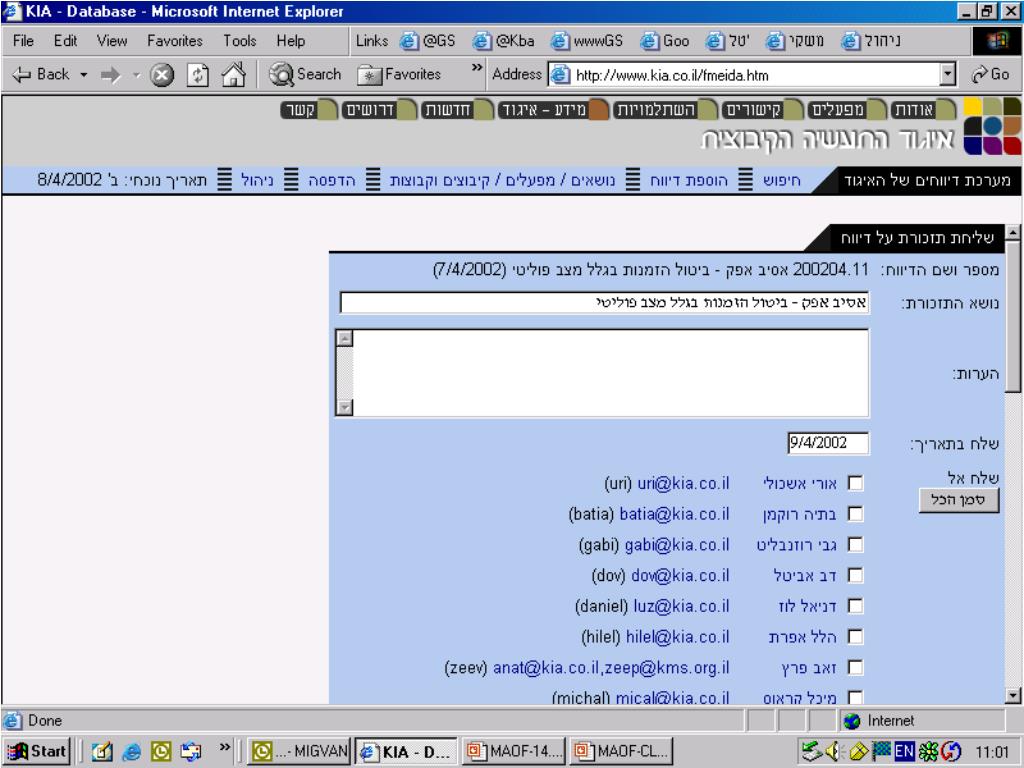Click the Forward arrow button
Screen dimensions: 1024x768
coord(110,75)
